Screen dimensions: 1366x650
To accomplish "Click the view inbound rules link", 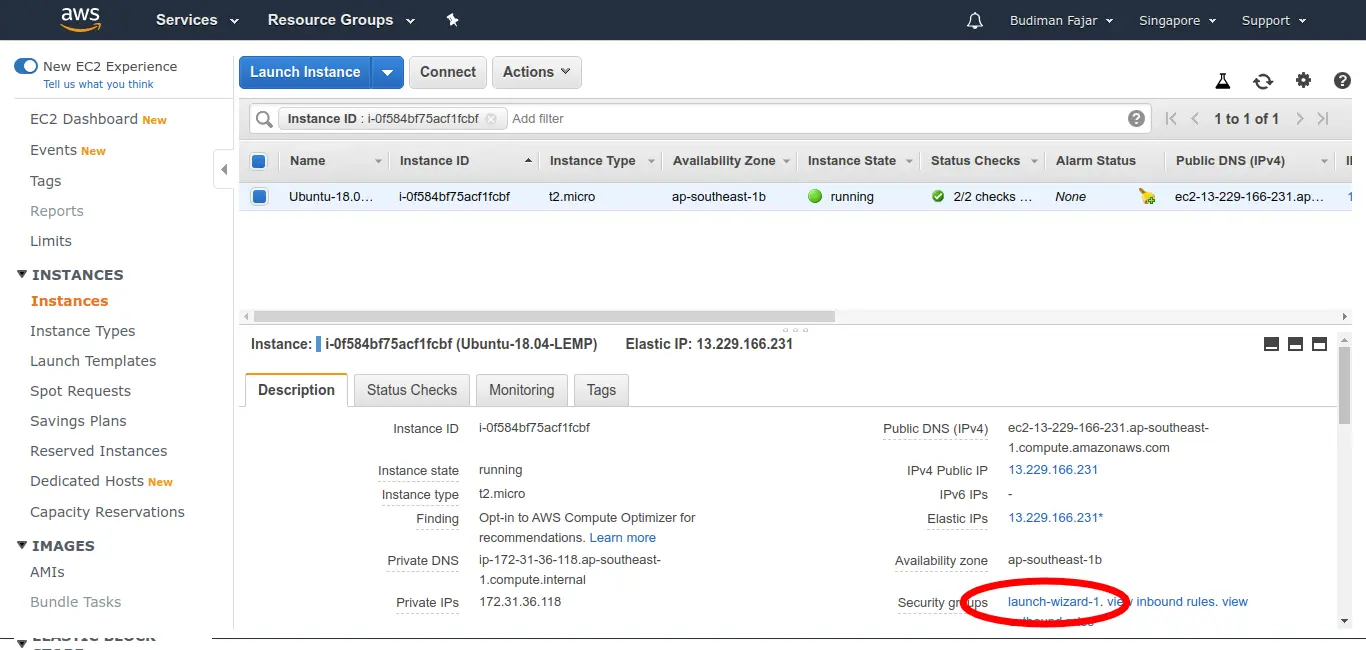I will pyautogui.click(x=1161, y=602).
